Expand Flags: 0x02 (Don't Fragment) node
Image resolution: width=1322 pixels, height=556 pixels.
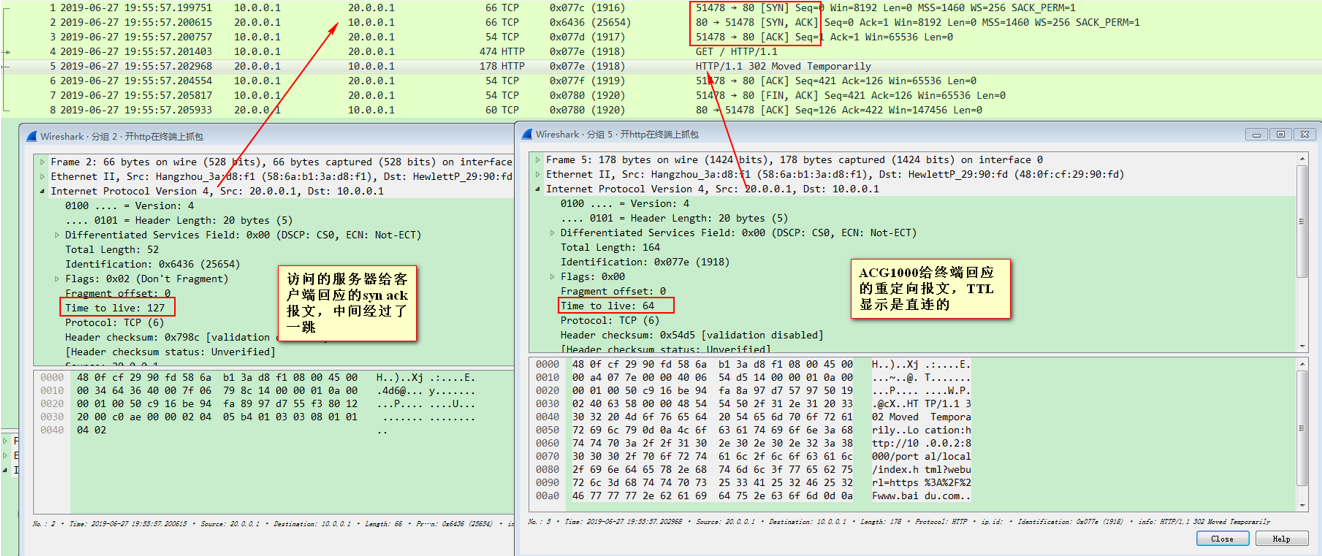point(57,279)
